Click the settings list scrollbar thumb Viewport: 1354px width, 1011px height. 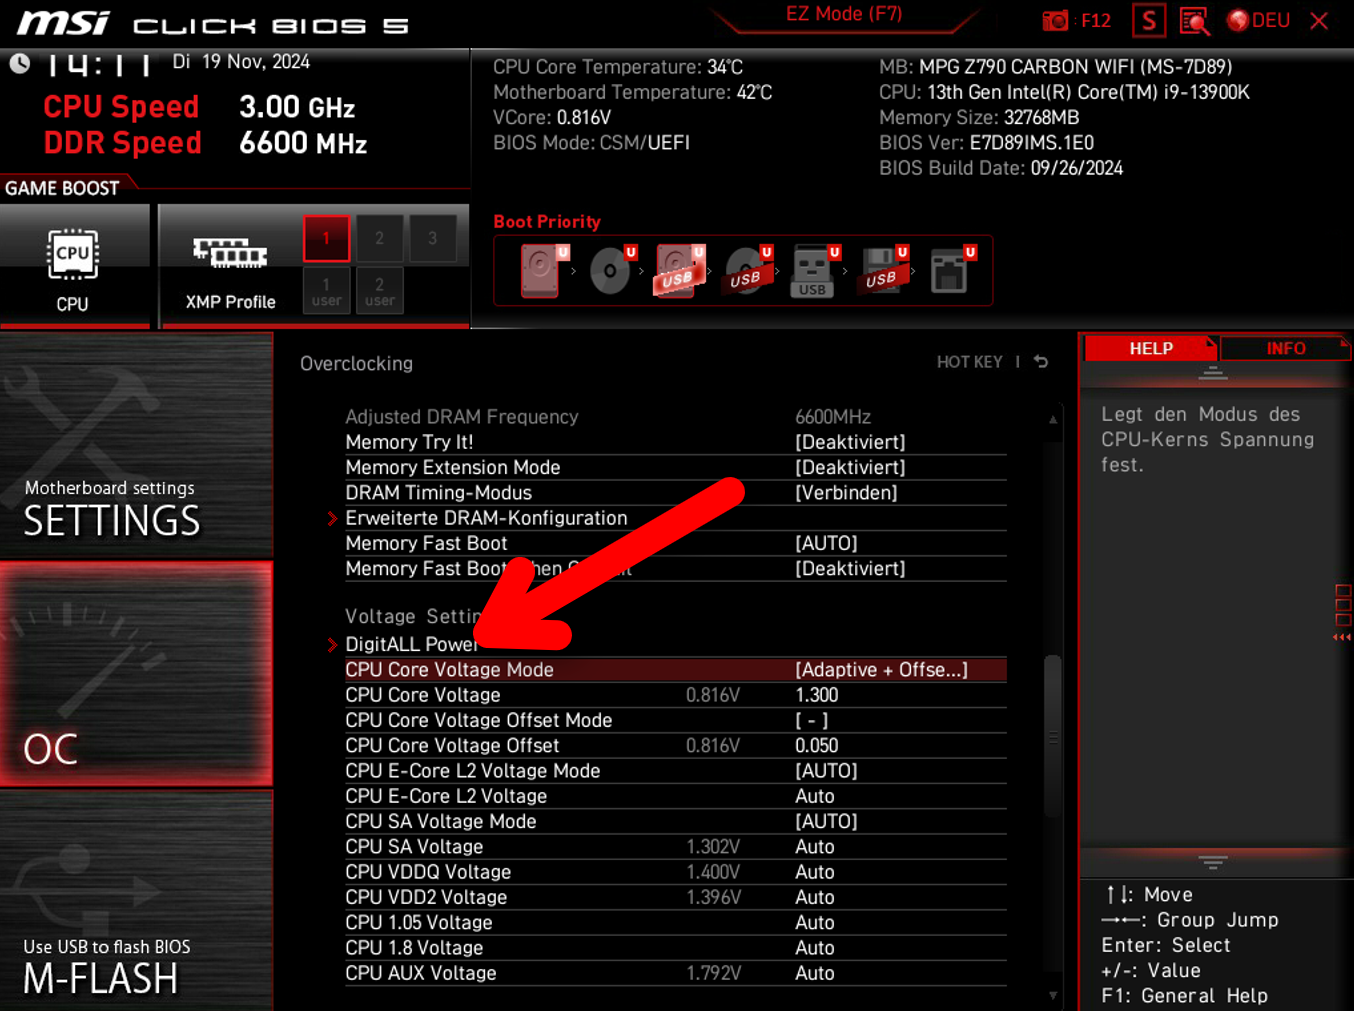pyautogui.click(x=1053, y=736)
